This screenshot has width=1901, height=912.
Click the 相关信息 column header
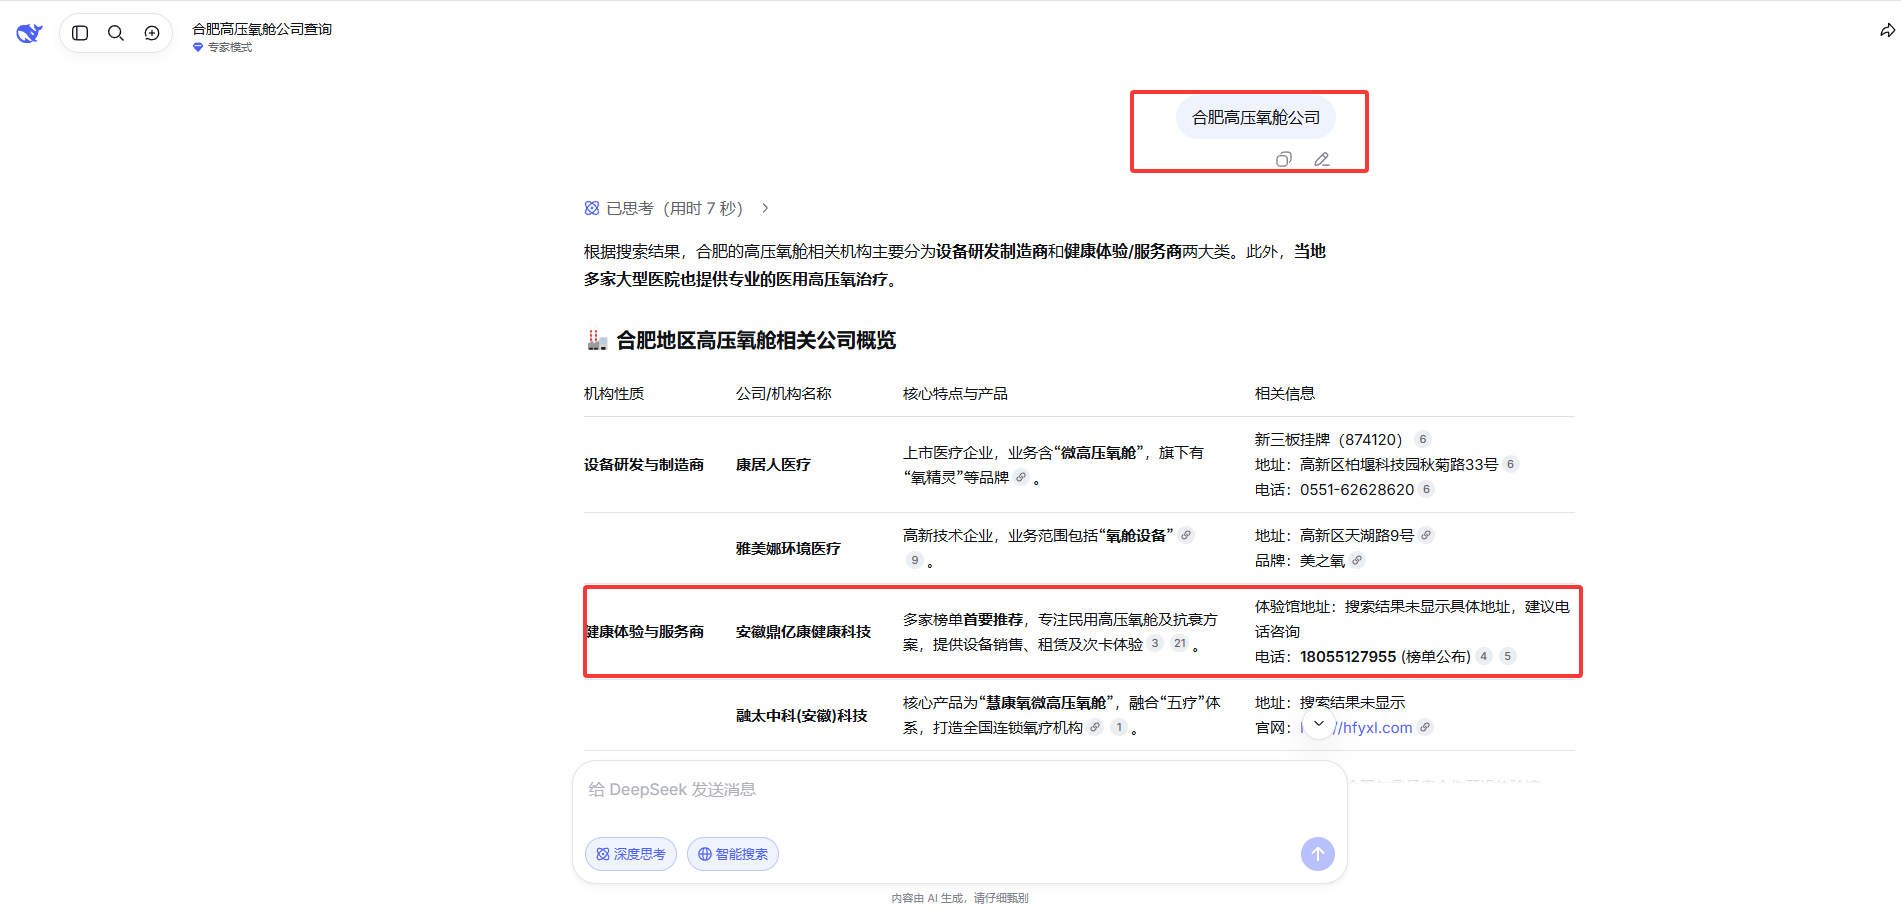point(1285,394)
